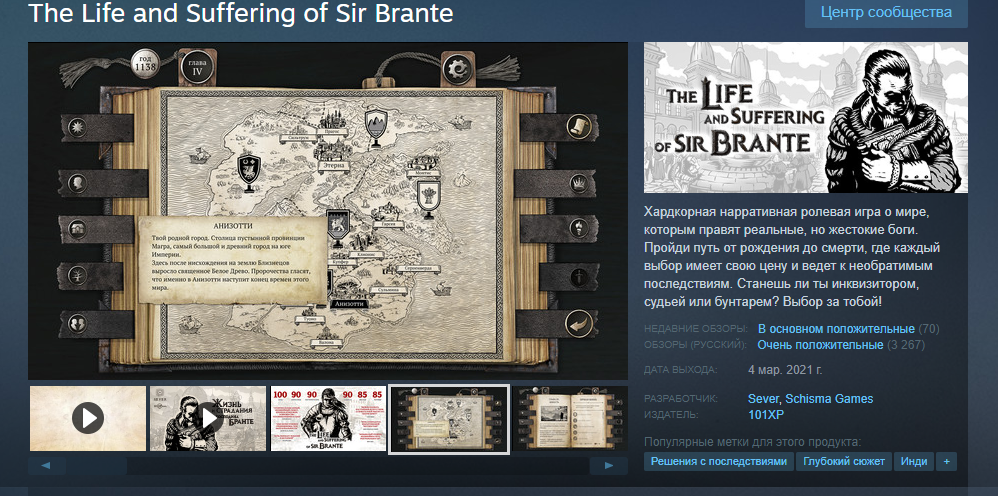Expand more tags with the plus button
Image resolution: width=998 pixels, height=496 pixels.
[x=946, y=462]
